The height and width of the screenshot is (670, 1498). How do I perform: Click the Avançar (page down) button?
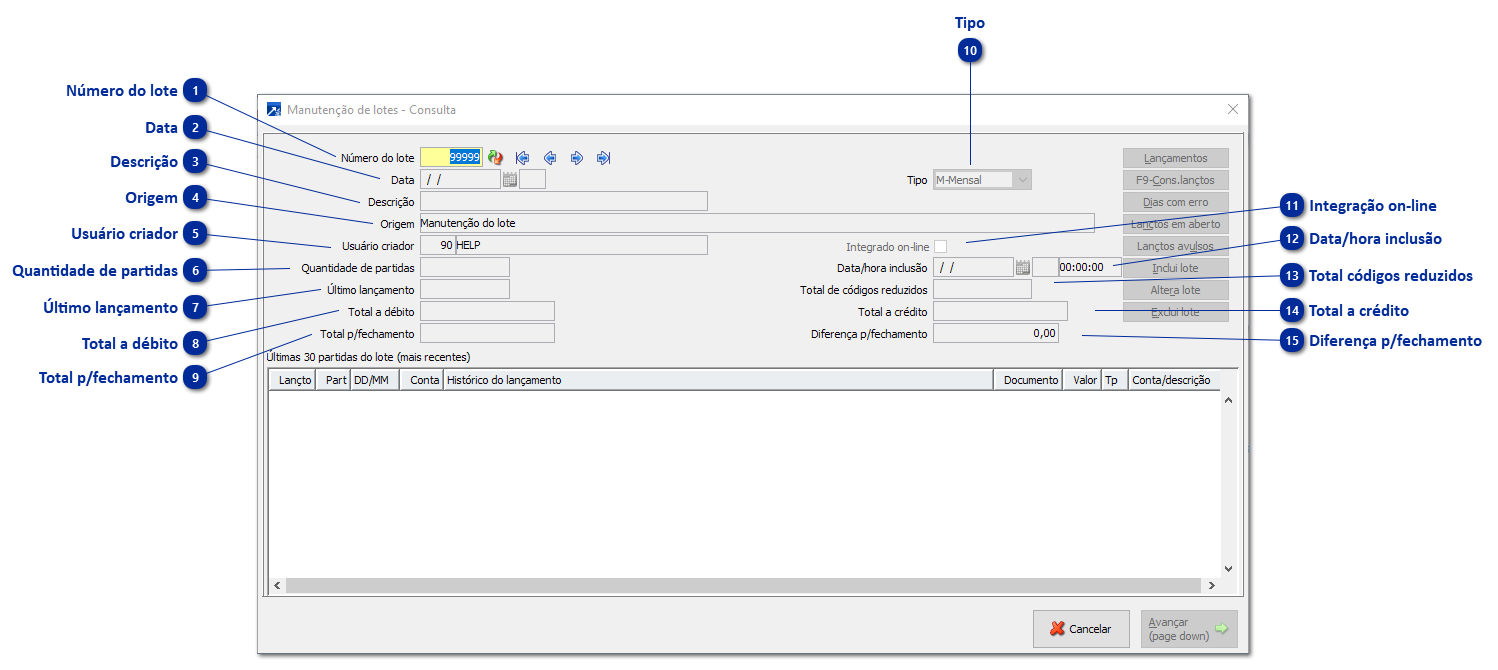coord(1189,629)
